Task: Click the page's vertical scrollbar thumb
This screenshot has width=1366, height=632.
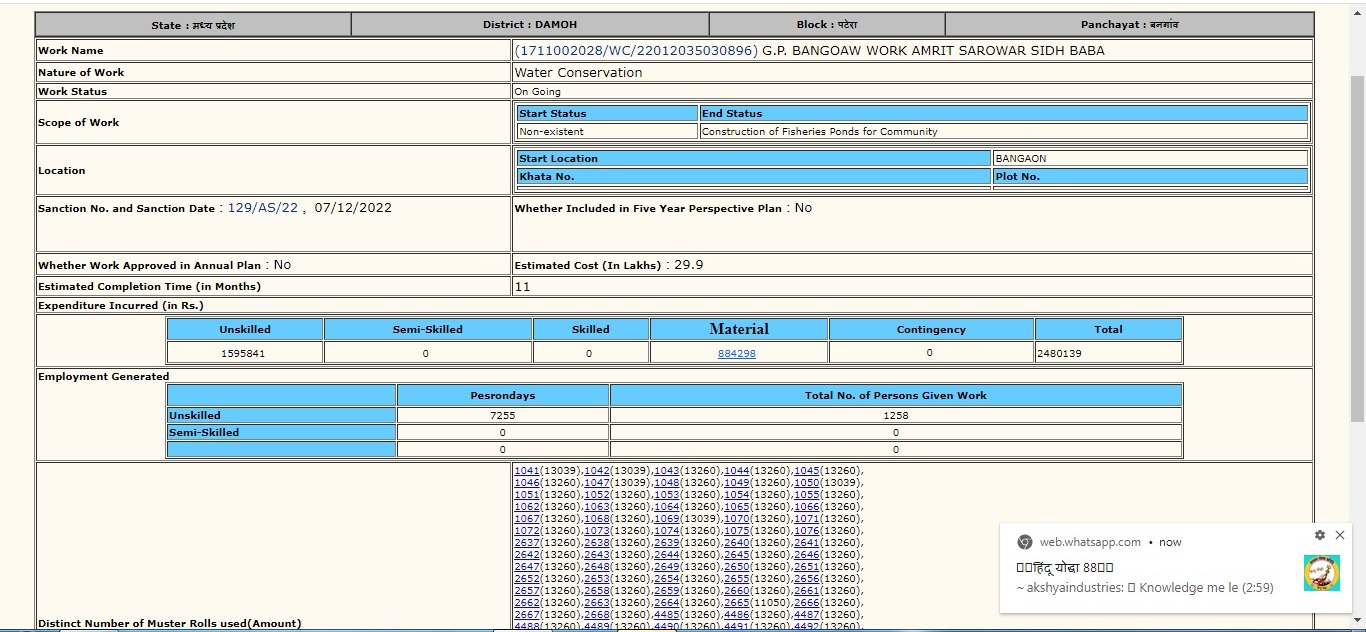Action: [1358, 248]
